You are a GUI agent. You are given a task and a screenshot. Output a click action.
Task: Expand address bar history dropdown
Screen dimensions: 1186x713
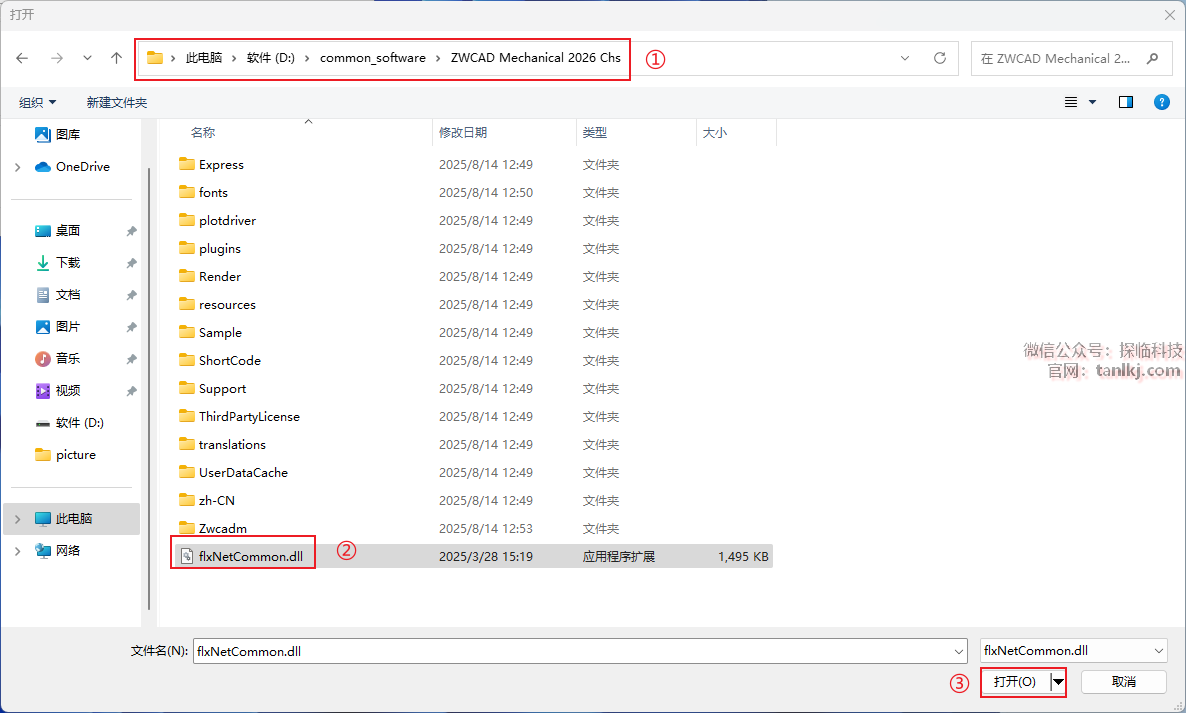pos(905,58)
